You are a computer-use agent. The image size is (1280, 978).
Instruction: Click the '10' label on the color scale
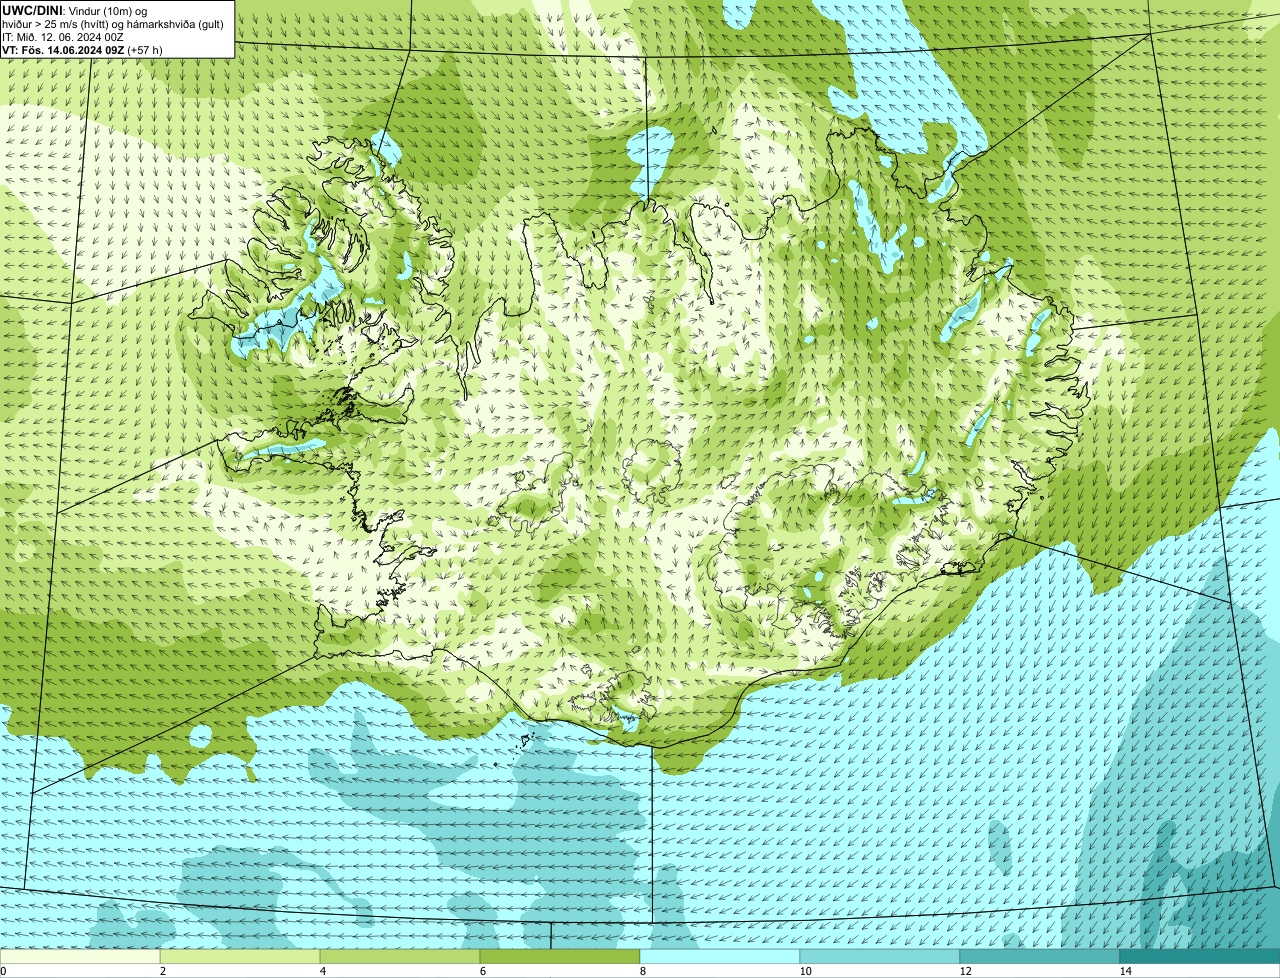pyautogui.click(x=805, y=971)
